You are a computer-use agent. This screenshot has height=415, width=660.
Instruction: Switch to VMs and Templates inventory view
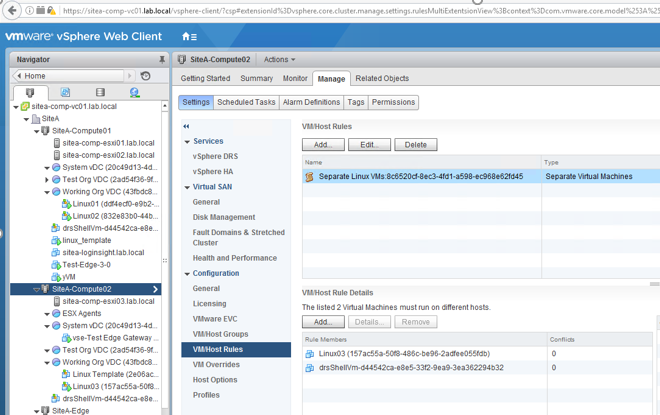click(65, 93)
